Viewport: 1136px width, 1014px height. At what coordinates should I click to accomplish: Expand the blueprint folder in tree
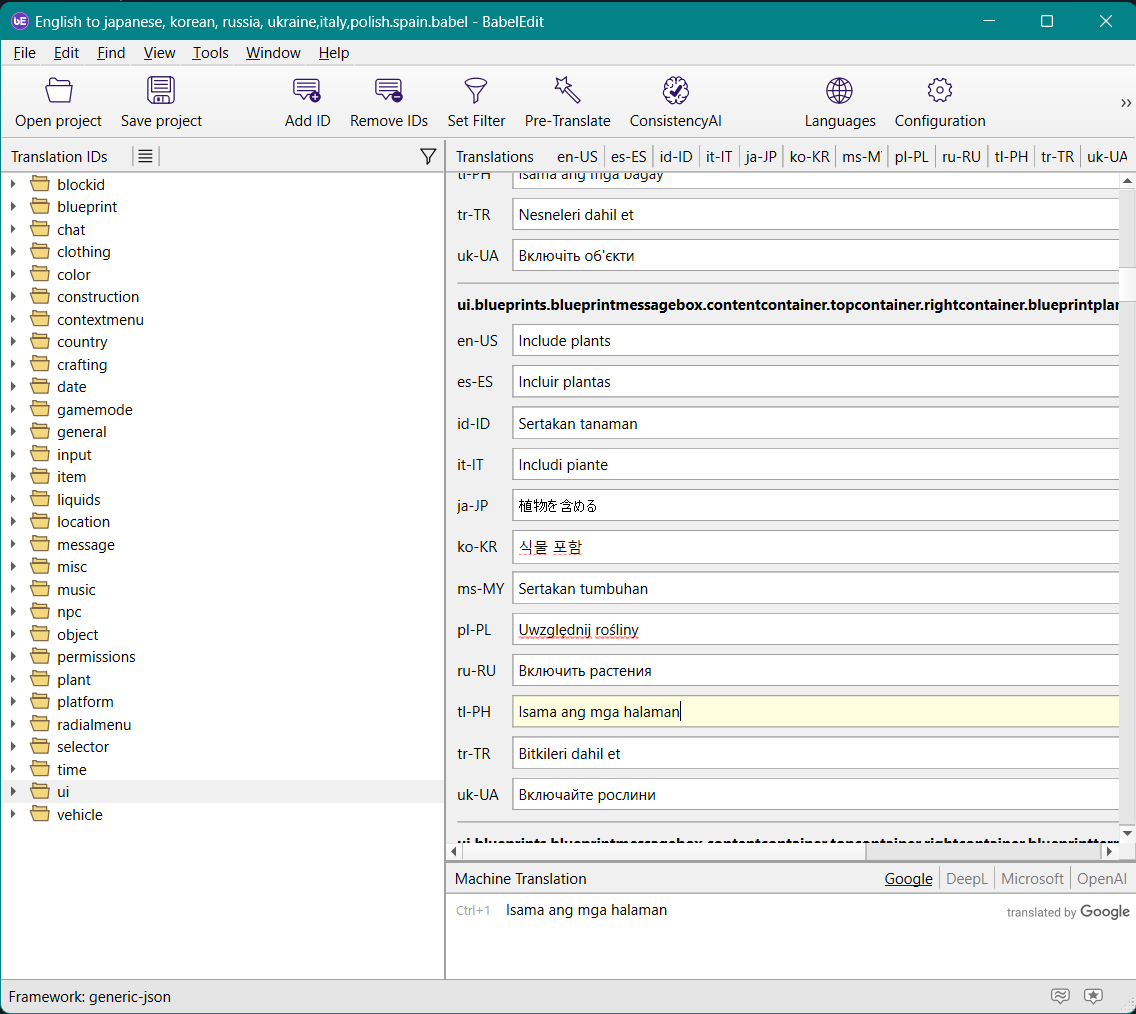(13, 207)
